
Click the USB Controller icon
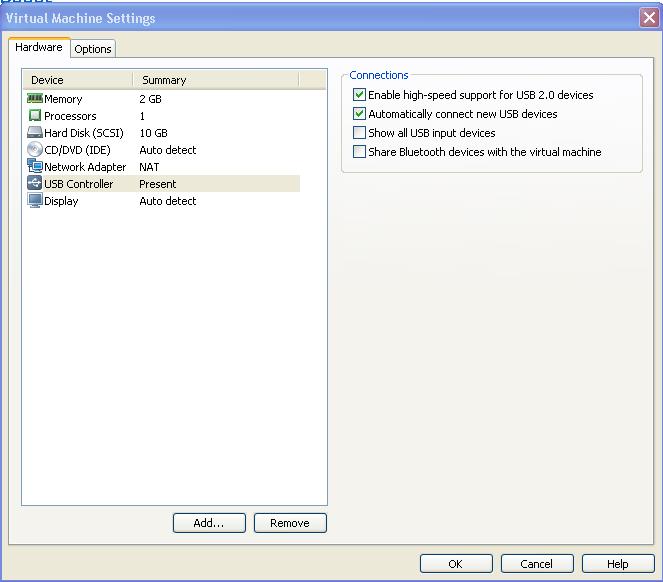[x=35, y=183]
